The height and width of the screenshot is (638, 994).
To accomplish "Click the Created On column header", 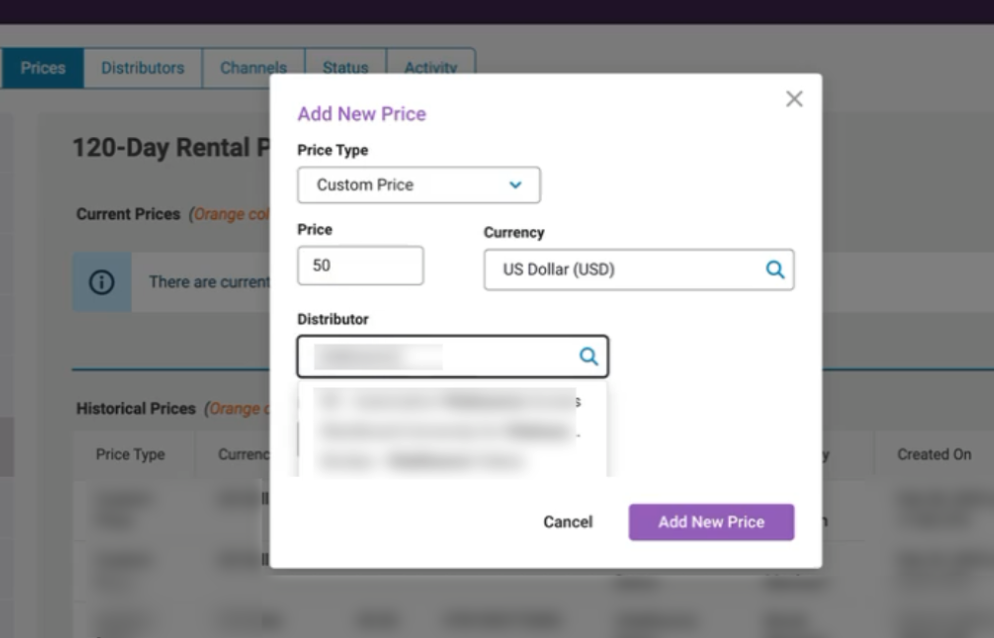I will coord(933,454).
